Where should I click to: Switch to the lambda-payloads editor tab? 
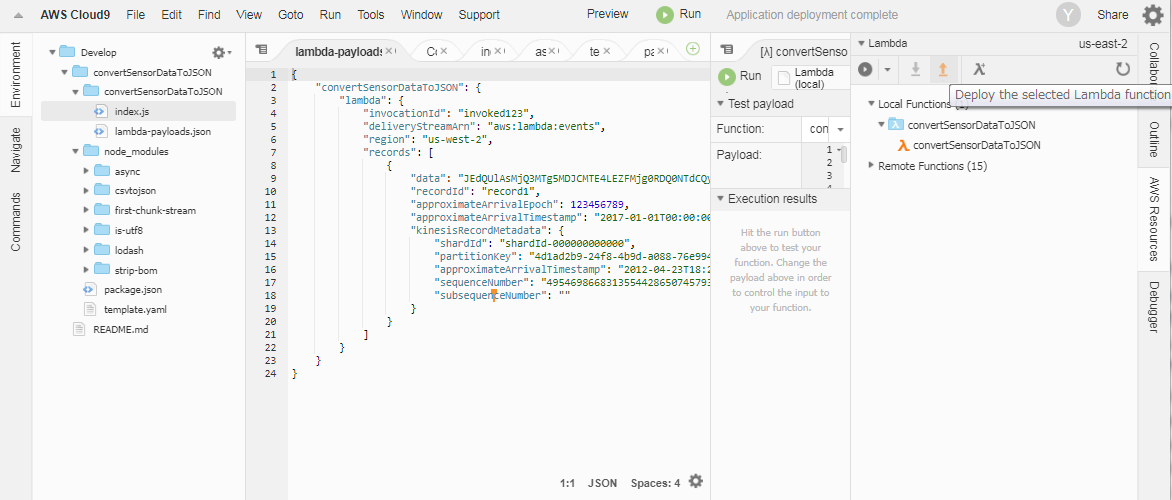[339, 52]
